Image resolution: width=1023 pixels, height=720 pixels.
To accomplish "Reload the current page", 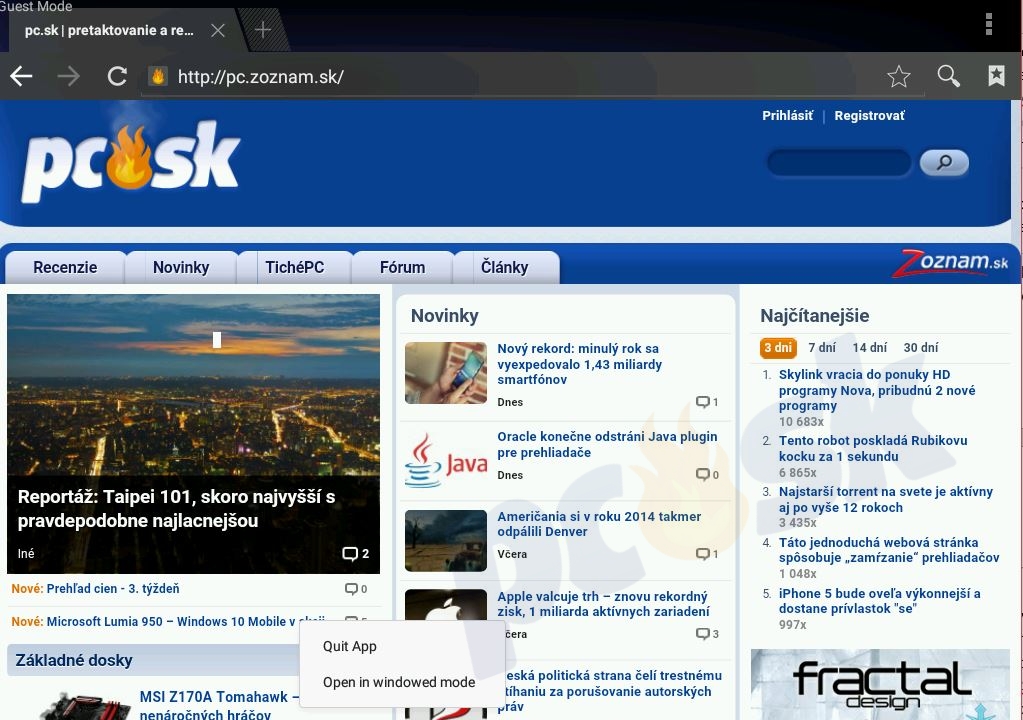I will [117, 76].
